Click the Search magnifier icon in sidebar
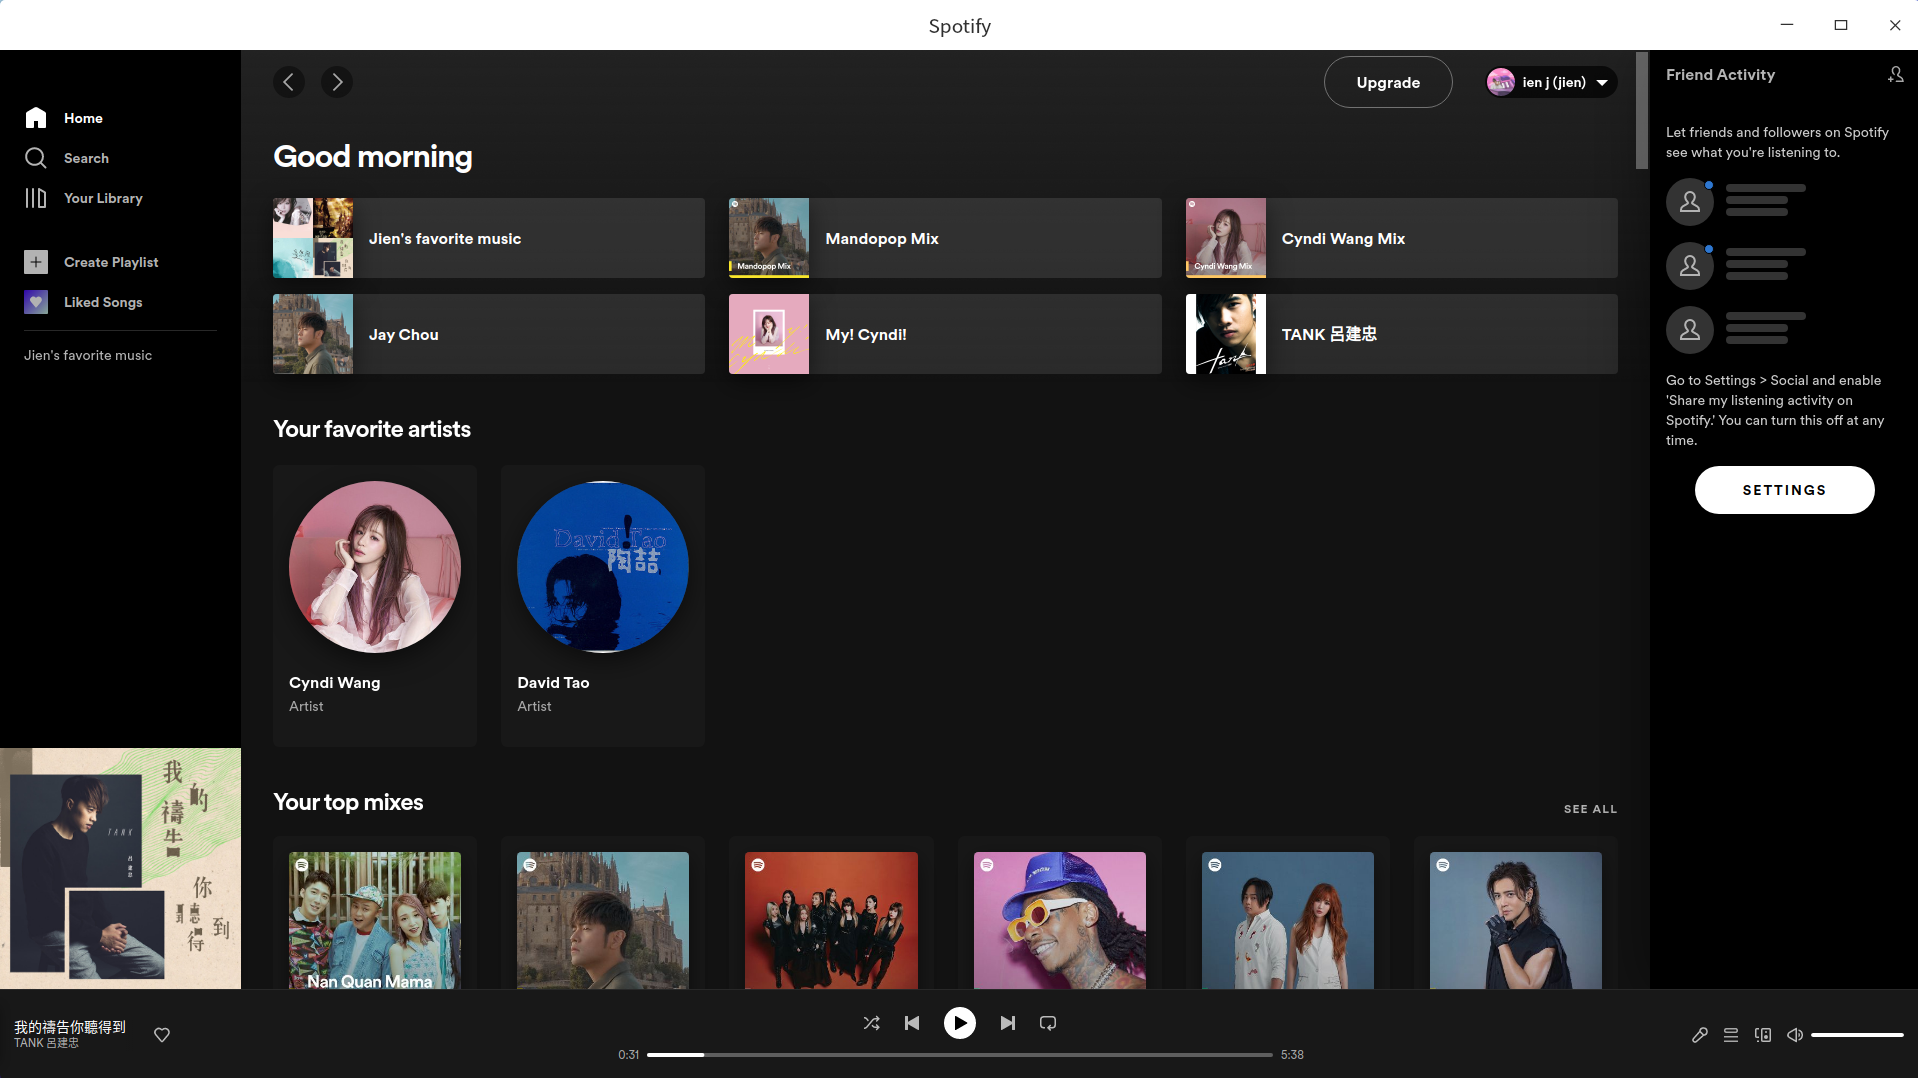Image resolution: width=1918 pixels, height=1078 pixels. 36,158
